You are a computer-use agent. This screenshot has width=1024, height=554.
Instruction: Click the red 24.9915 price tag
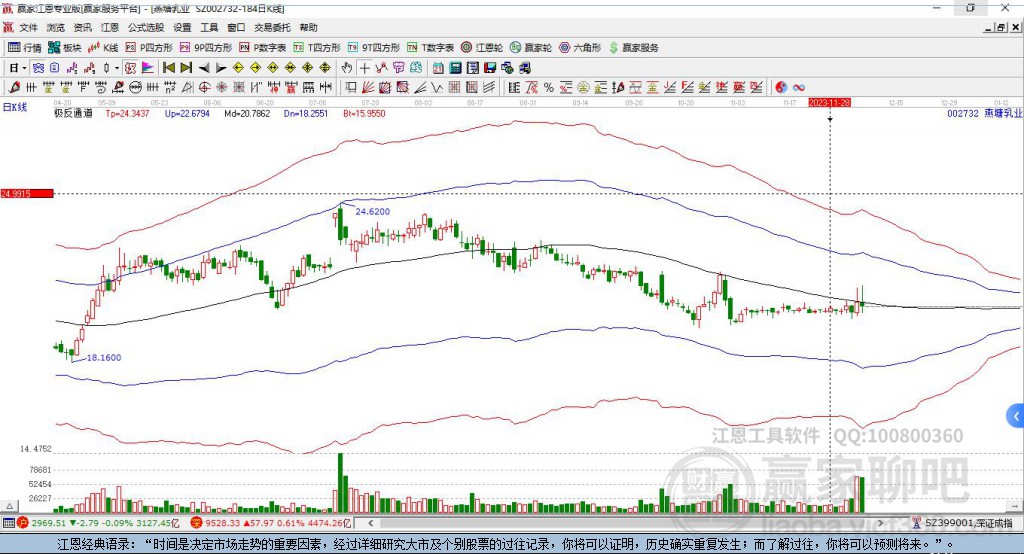27,193
